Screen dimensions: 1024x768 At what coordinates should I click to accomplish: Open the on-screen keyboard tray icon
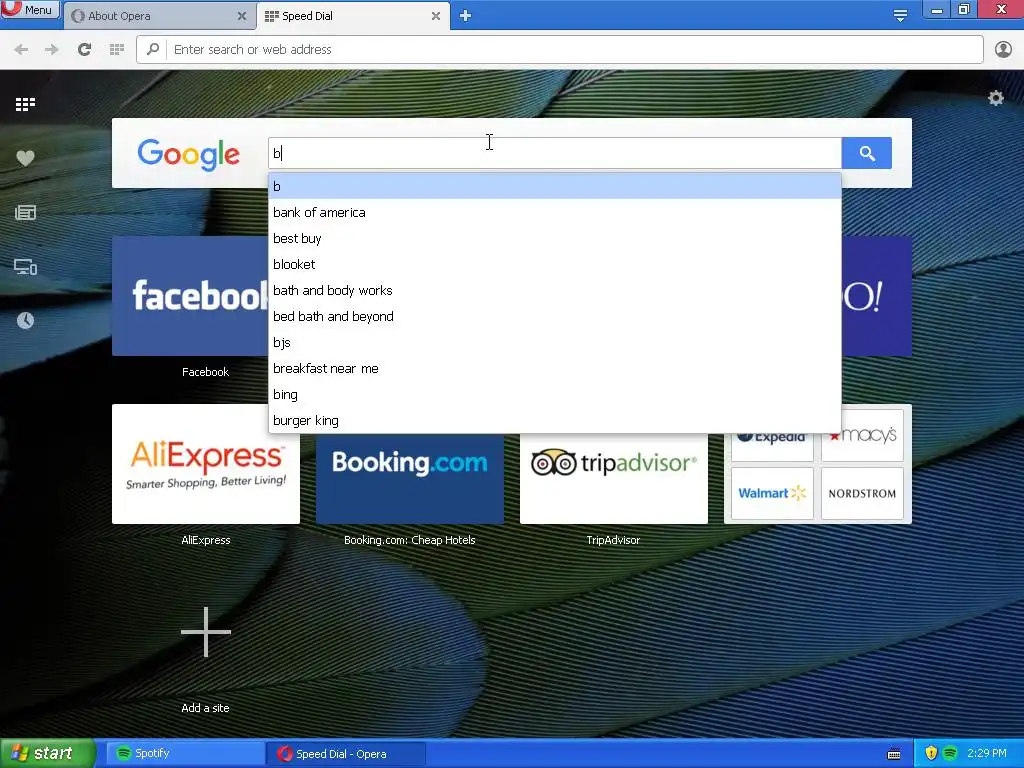pos(894,754)
